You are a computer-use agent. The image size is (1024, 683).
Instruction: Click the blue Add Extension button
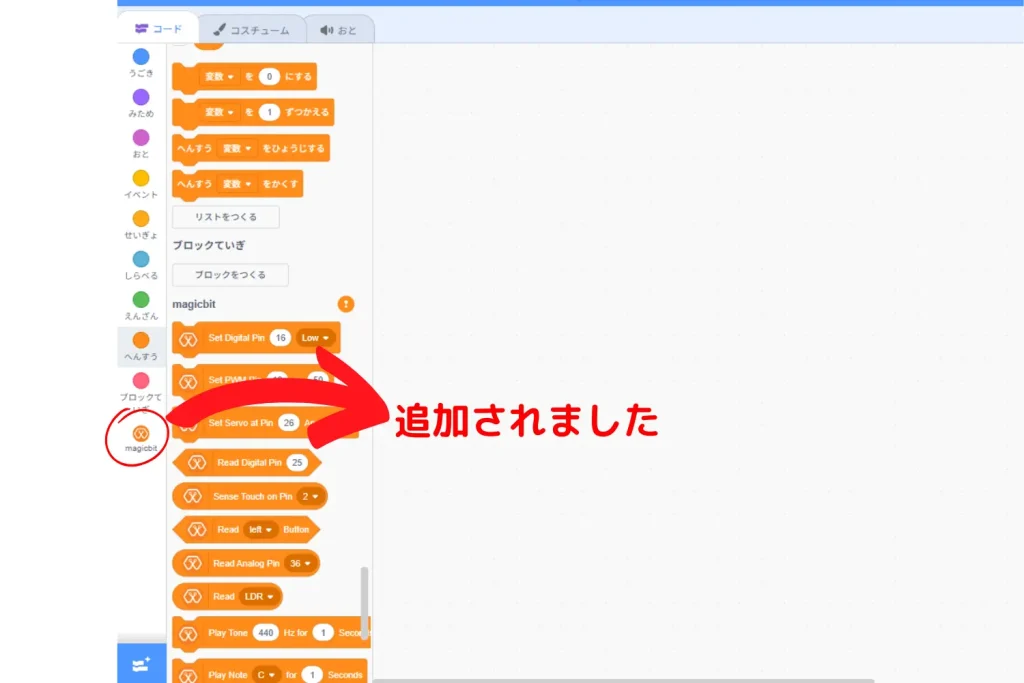coord(141,664)
